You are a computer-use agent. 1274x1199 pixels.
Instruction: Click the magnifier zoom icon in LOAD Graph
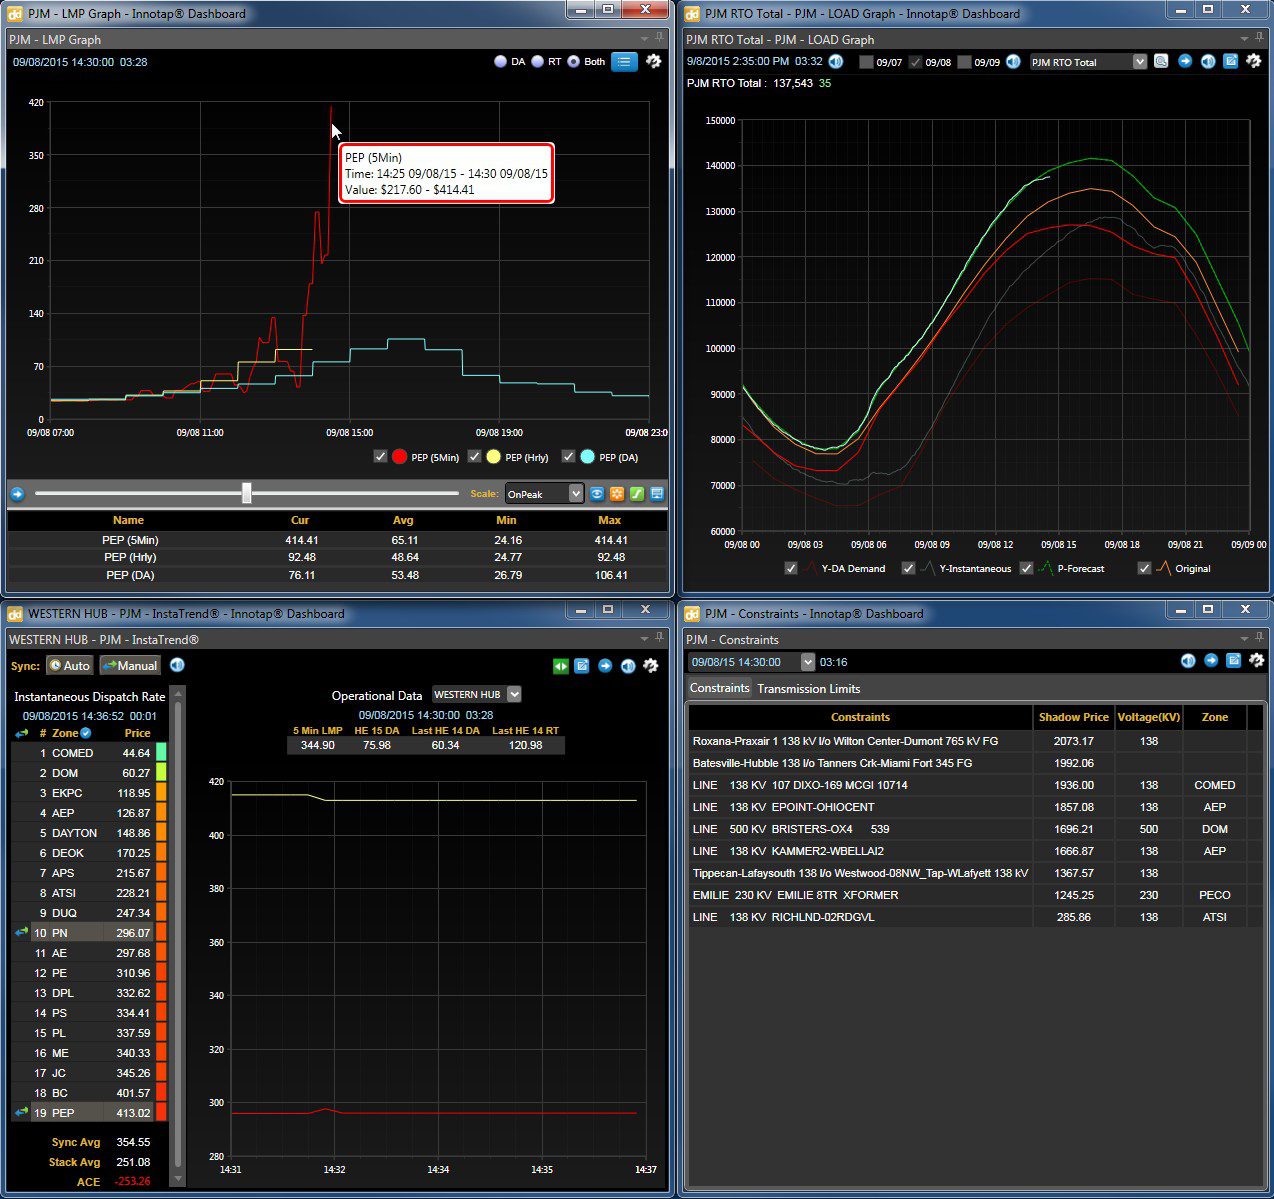(1161, 62)
